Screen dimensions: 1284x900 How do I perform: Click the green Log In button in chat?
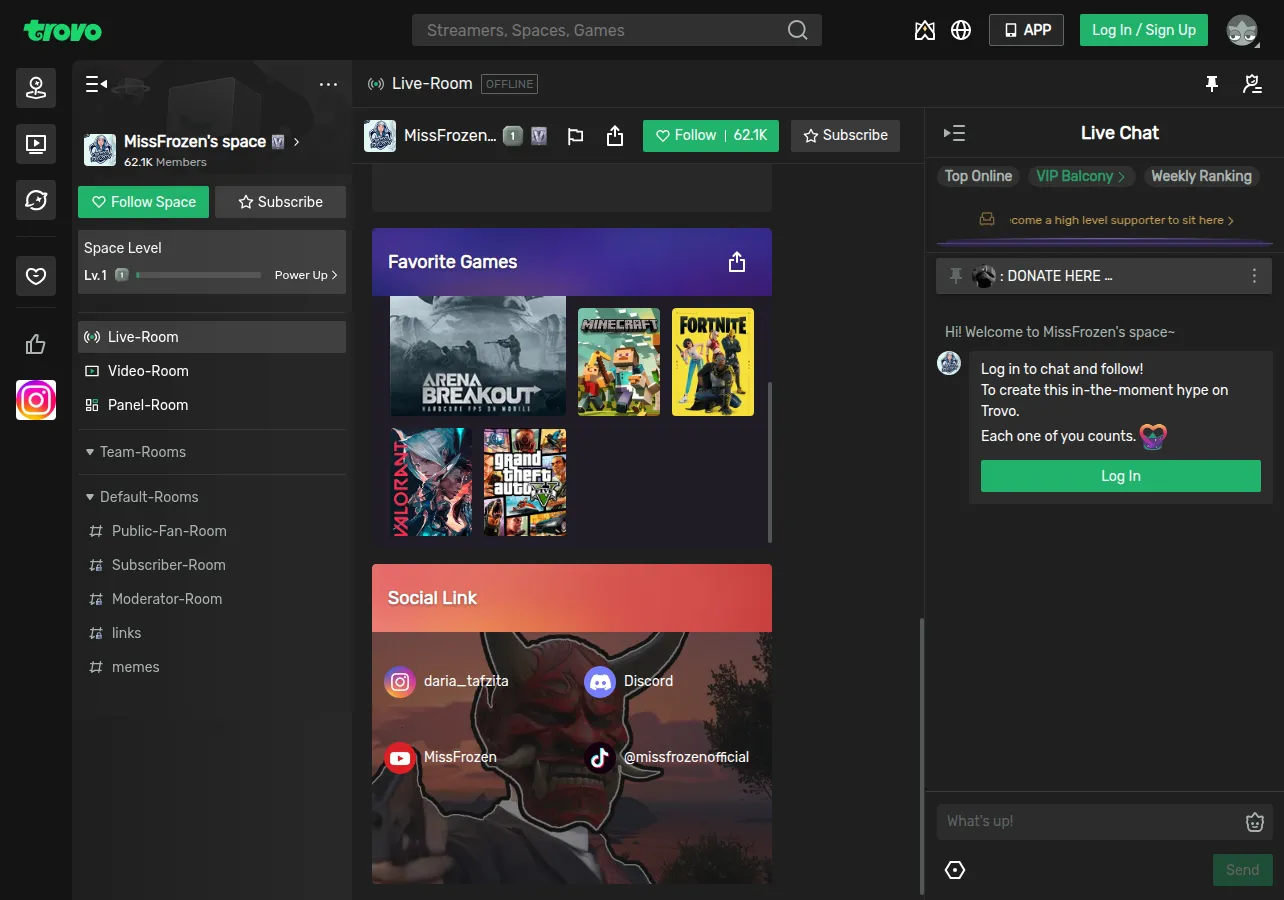[1121, 476]
